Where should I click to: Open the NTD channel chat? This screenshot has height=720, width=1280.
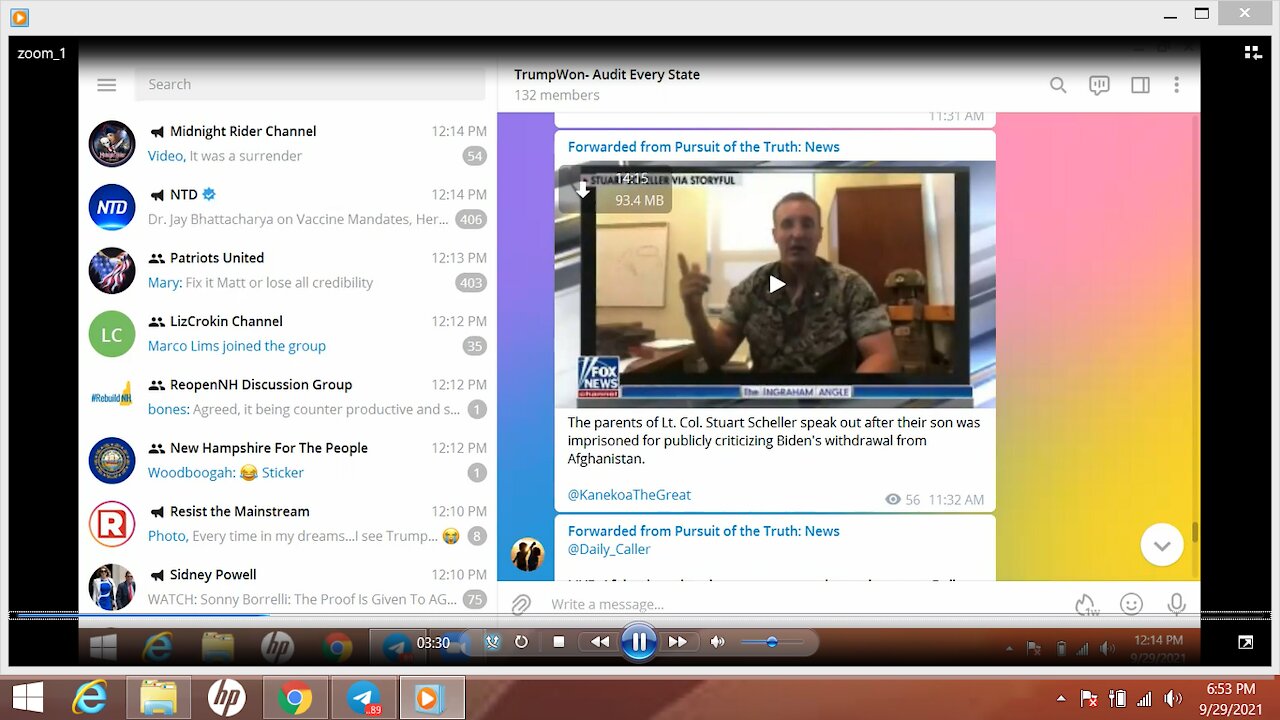coord(288,207)
